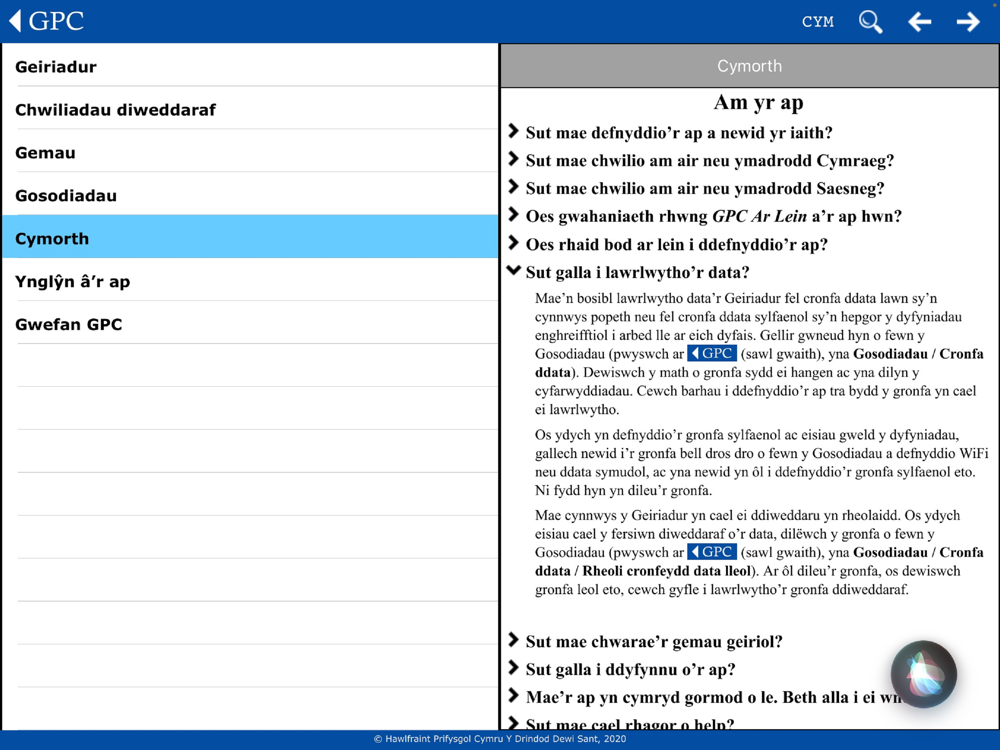Click paragraph starting 'Mae cynnwys y Geiriadur'
The height and width of the screenshot is (750, 1000).
coord(759,552)
